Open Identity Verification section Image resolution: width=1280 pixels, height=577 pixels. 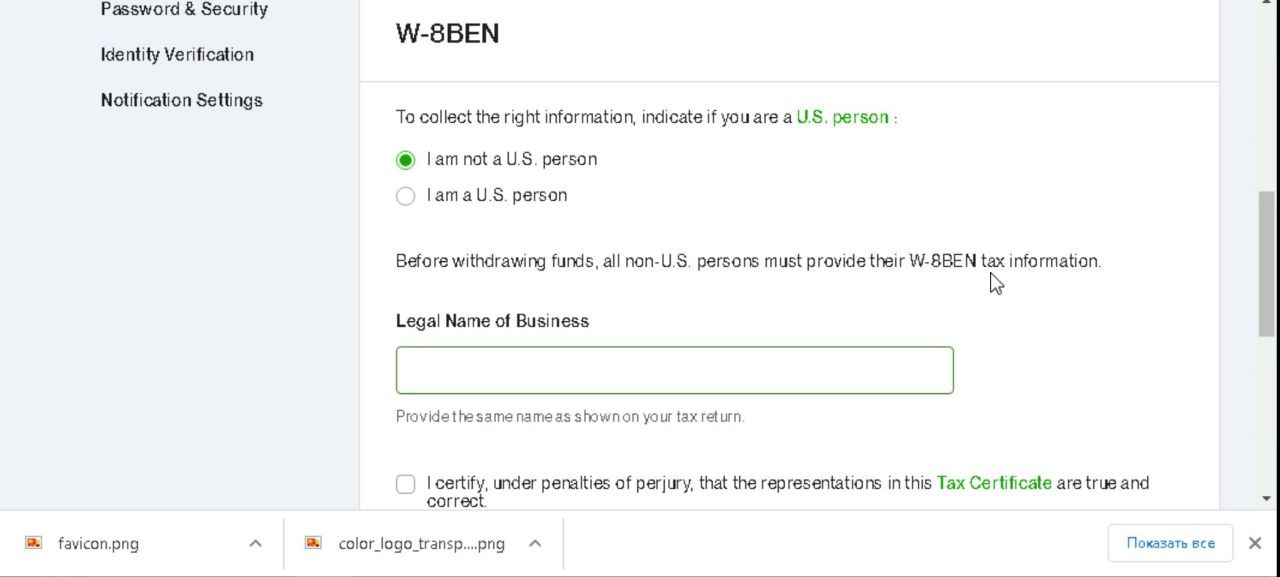177,54
